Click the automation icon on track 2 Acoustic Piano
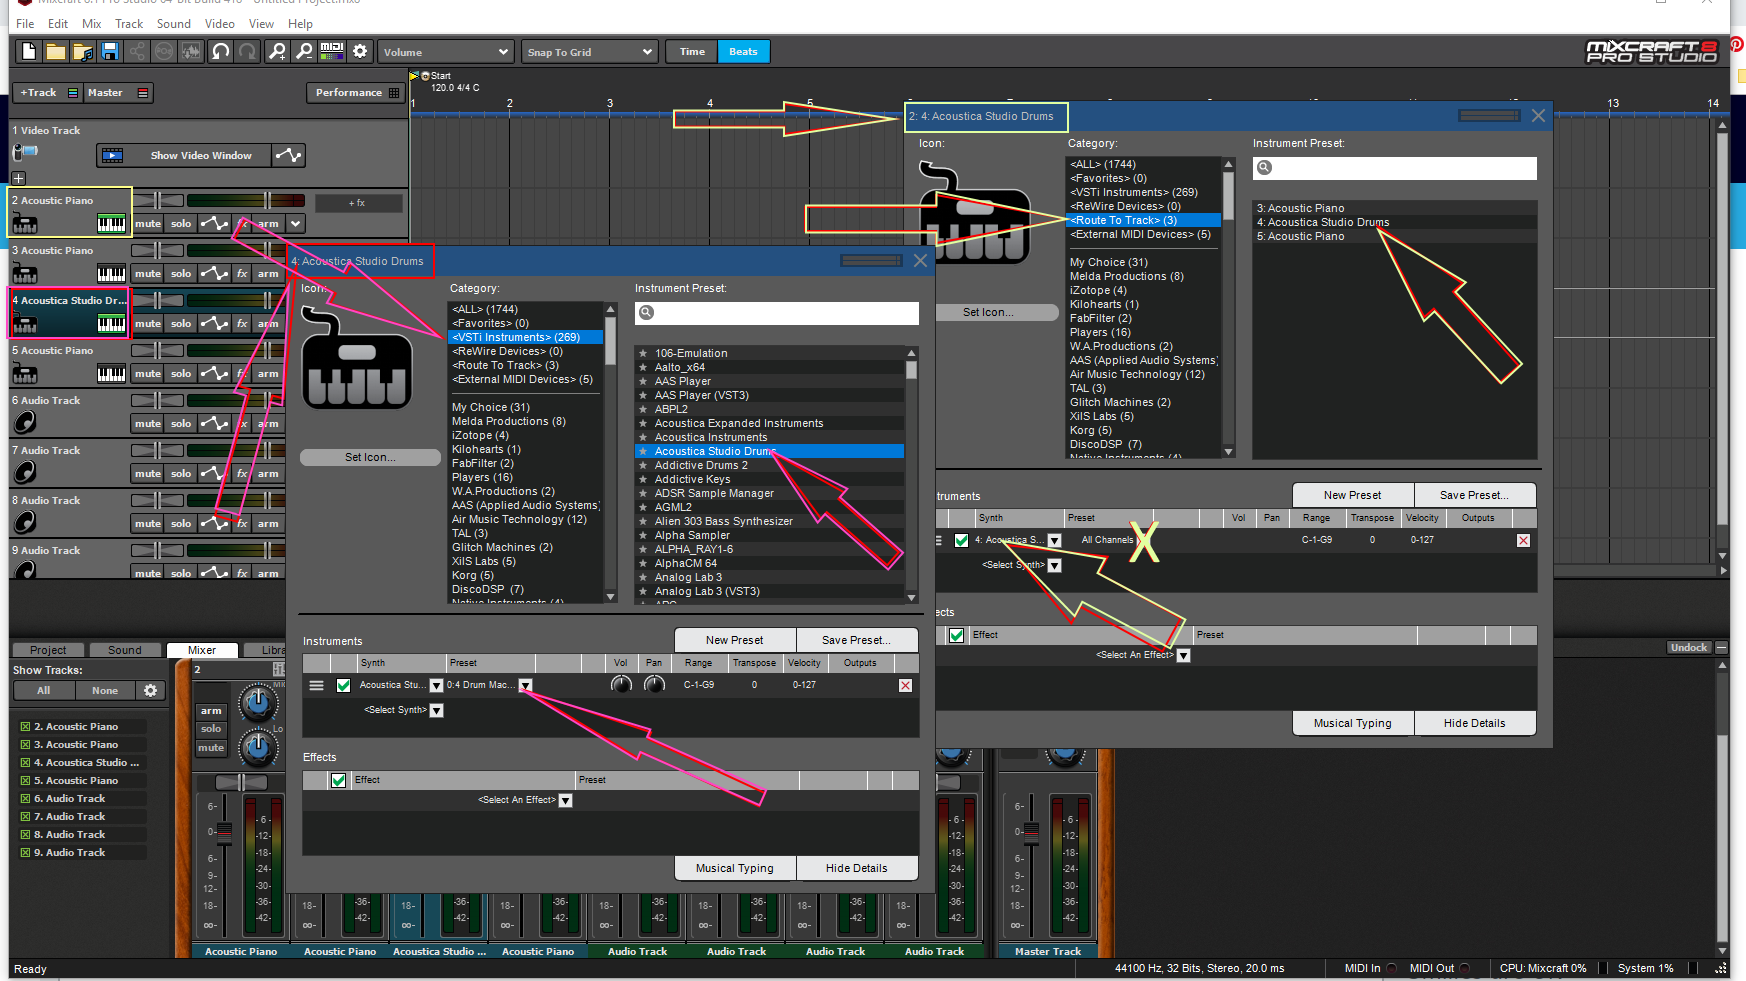Screen dimensions: 1746x981 tap(214, 223)
